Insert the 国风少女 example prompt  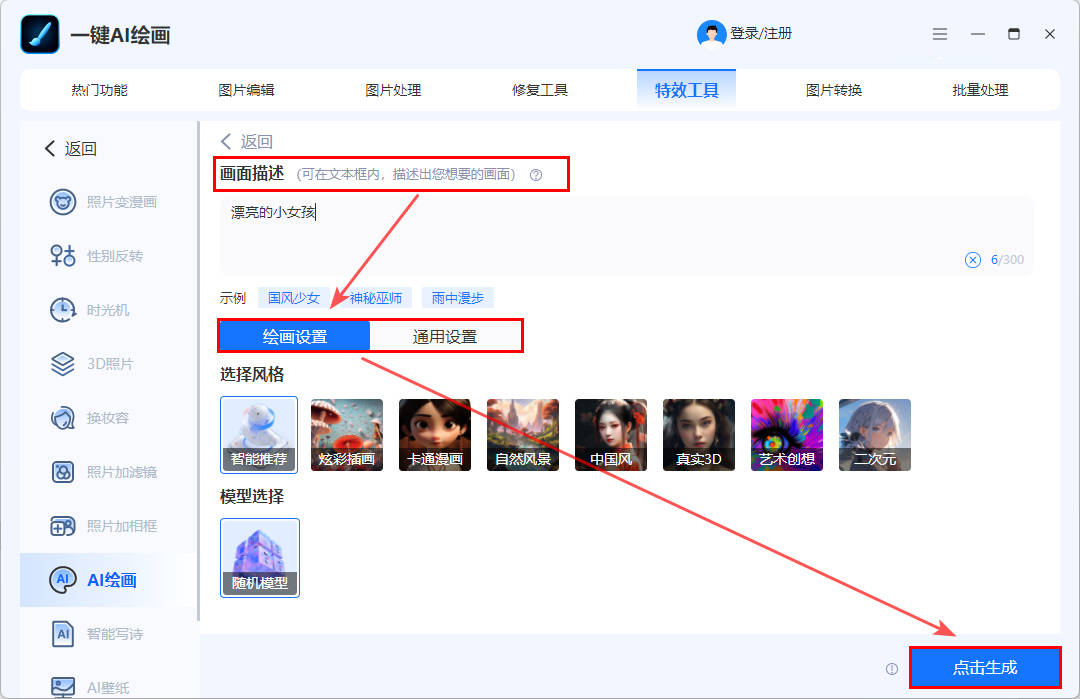point(294,298)
